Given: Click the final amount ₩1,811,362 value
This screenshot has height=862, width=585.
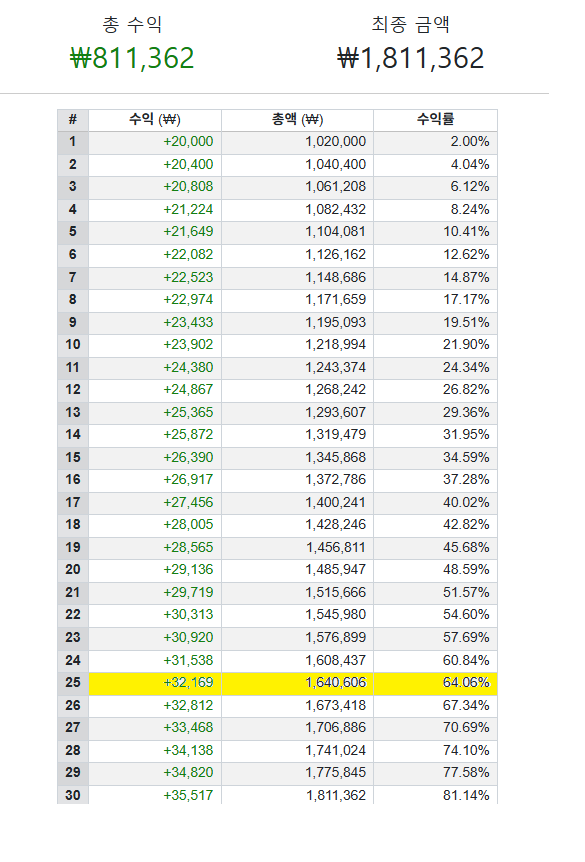Looking at the screenshot, I should pos(411,58).
